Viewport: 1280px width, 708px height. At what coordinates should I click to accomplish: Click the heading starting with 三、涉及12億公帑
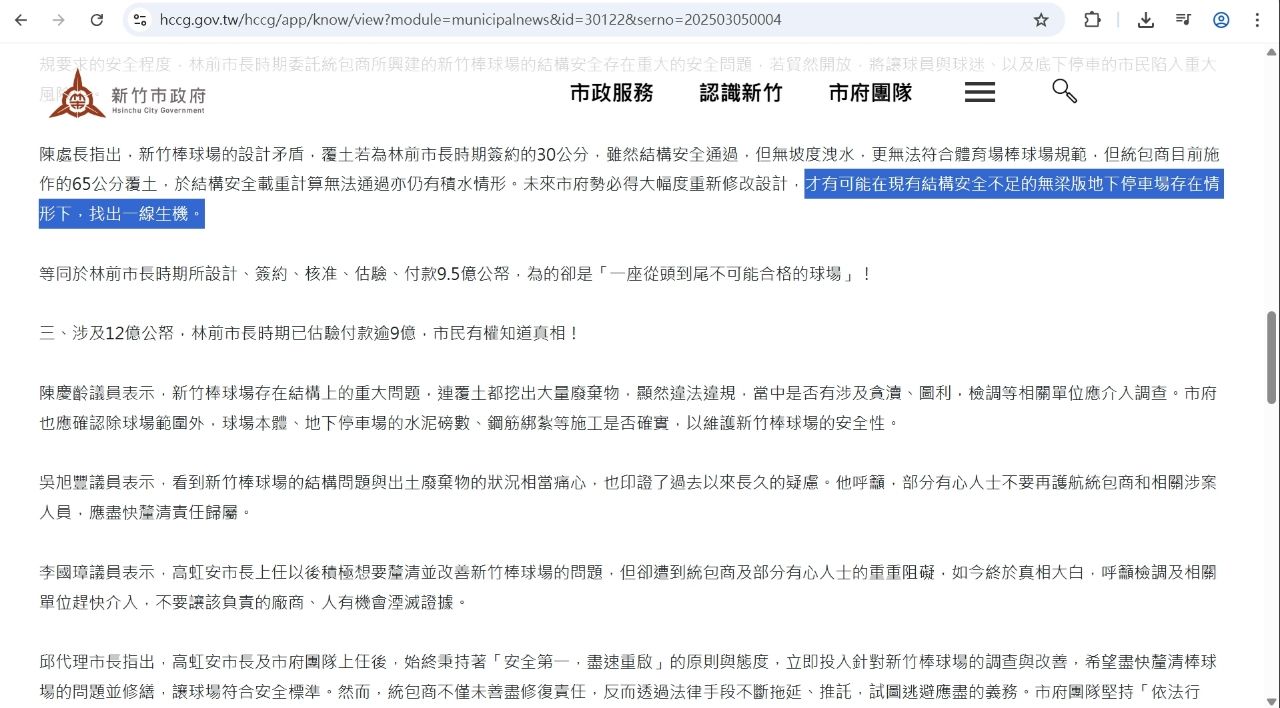[309, 333]
